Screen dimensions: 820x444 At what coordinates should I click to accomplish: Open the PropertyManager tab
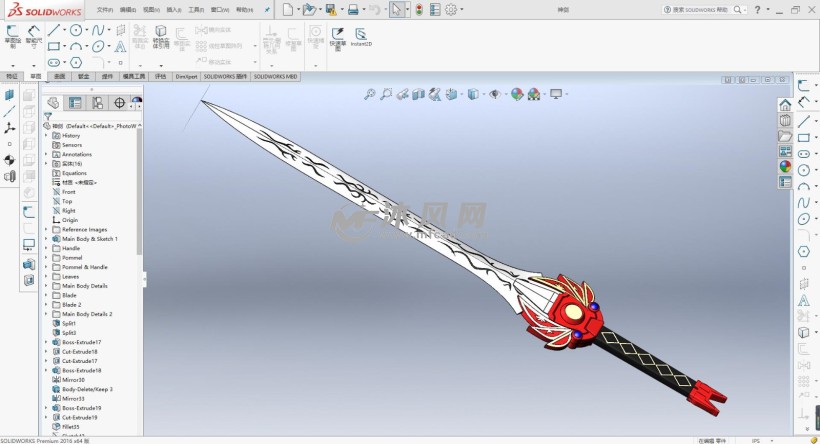pyautogui.click(x=75, y=103)
